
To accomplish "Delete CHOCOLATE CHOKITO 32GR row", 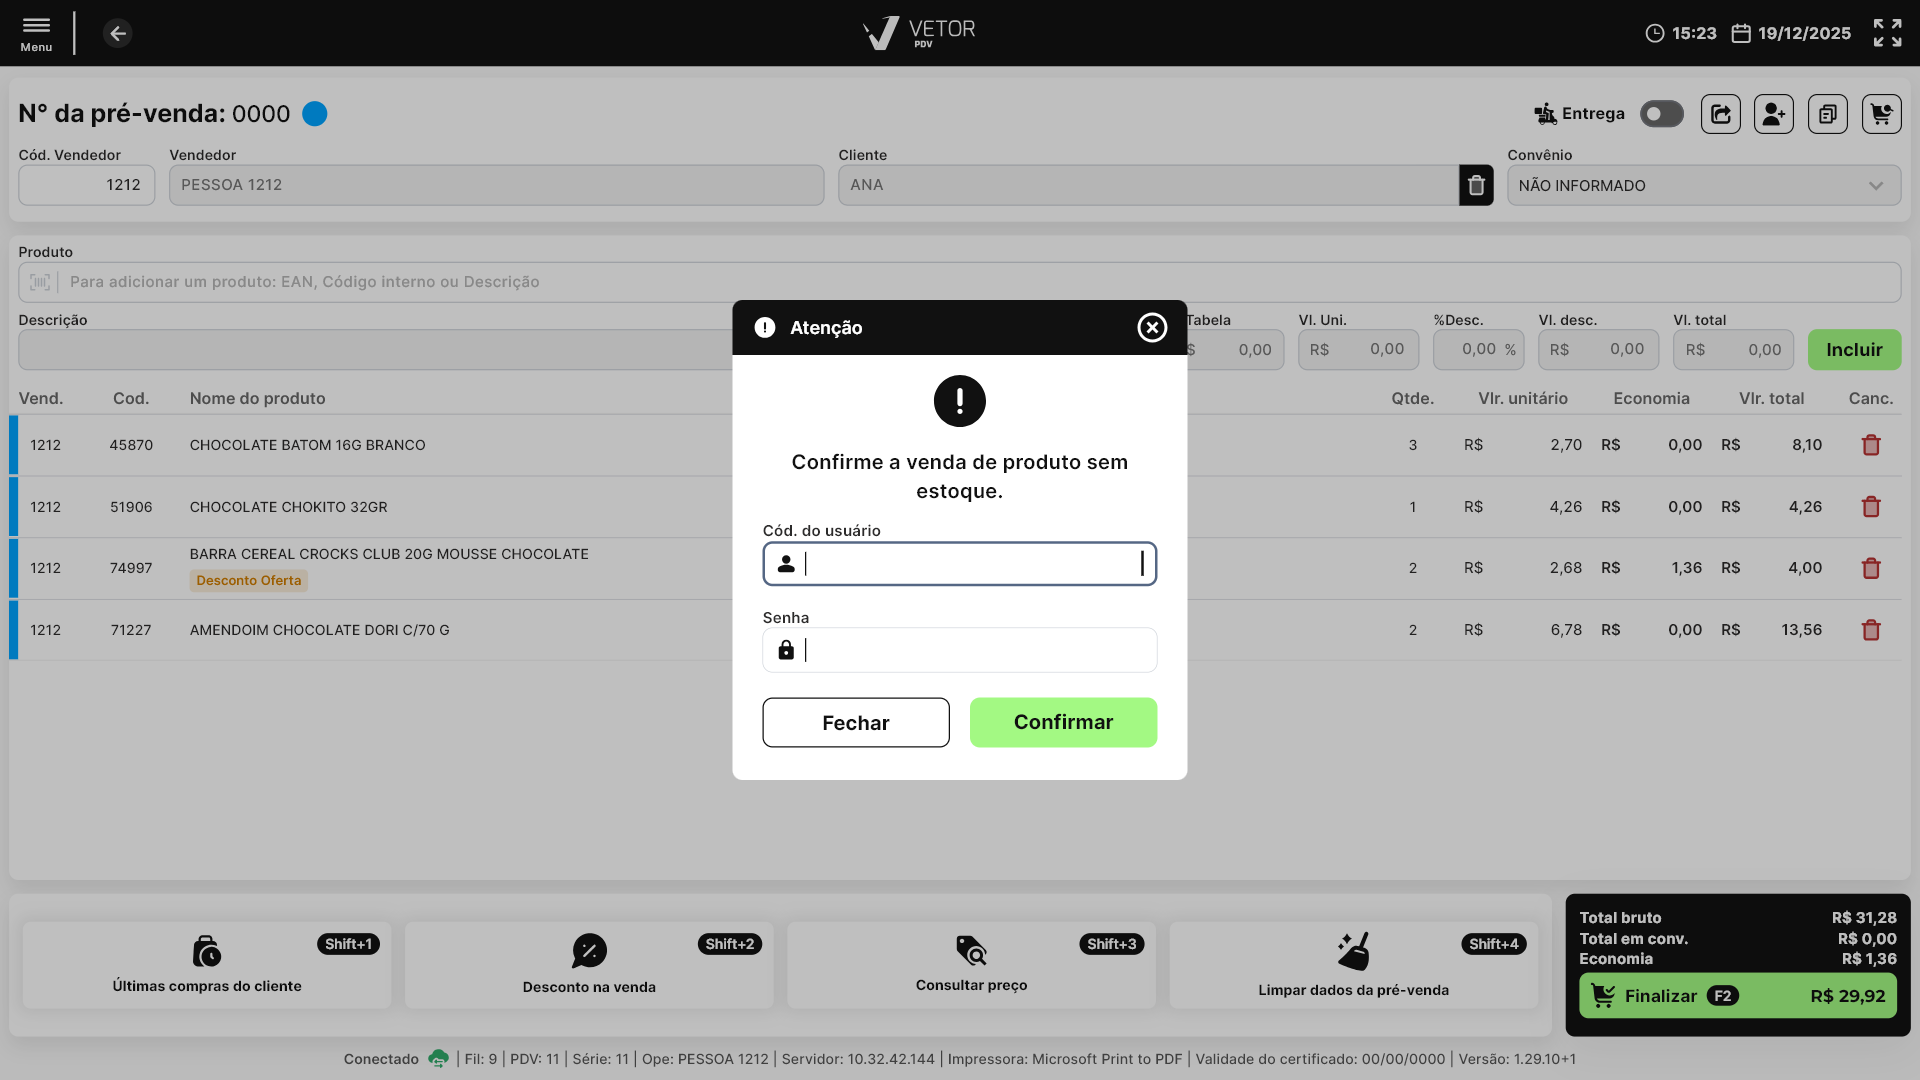I will 1871,507.
